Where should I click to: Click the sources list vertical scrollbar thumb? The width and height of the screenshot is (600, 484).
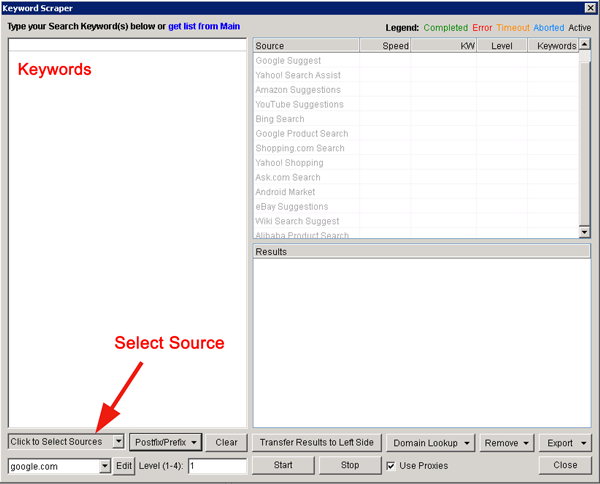(x=584, y=143)
